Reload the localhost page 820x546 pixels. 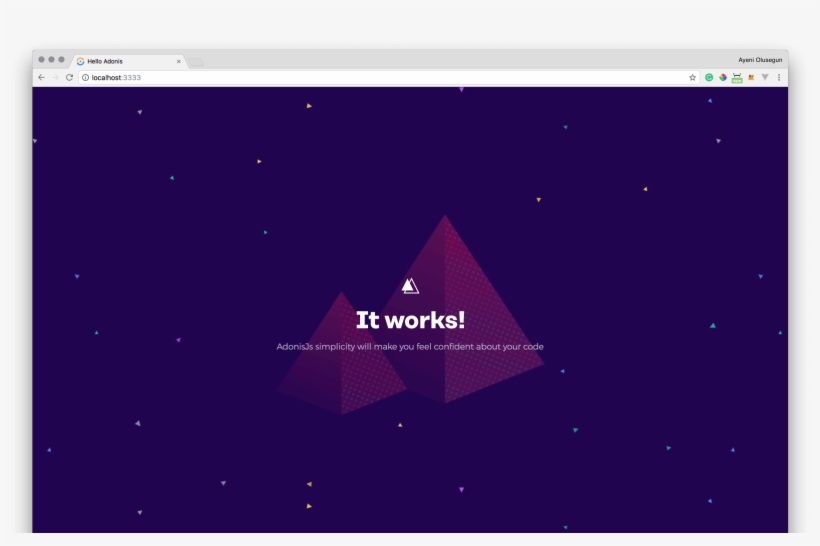coord(69,77)
